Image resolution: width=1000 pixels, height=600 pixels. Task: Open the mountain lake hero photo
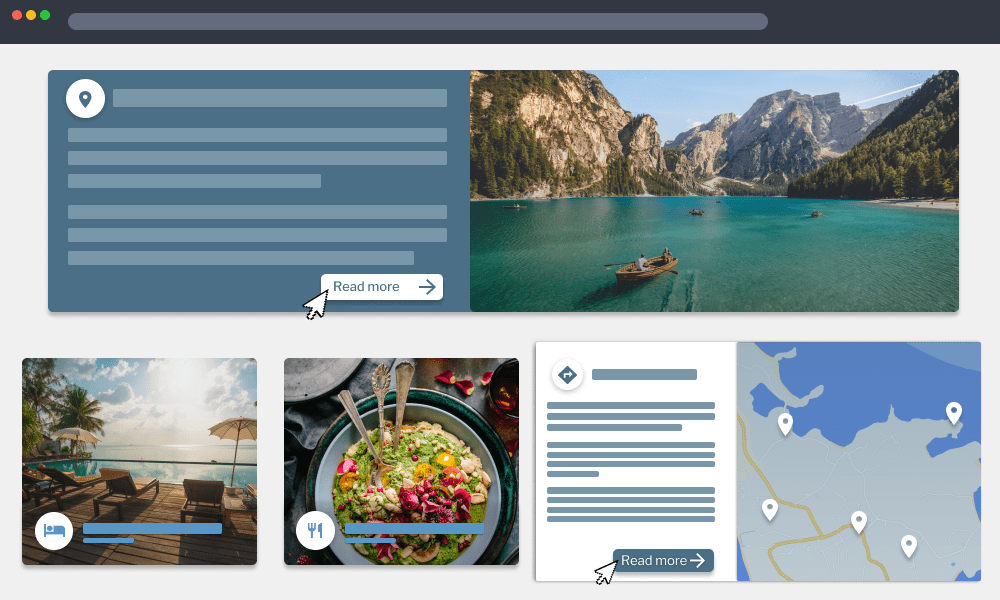tap(714, 190)
